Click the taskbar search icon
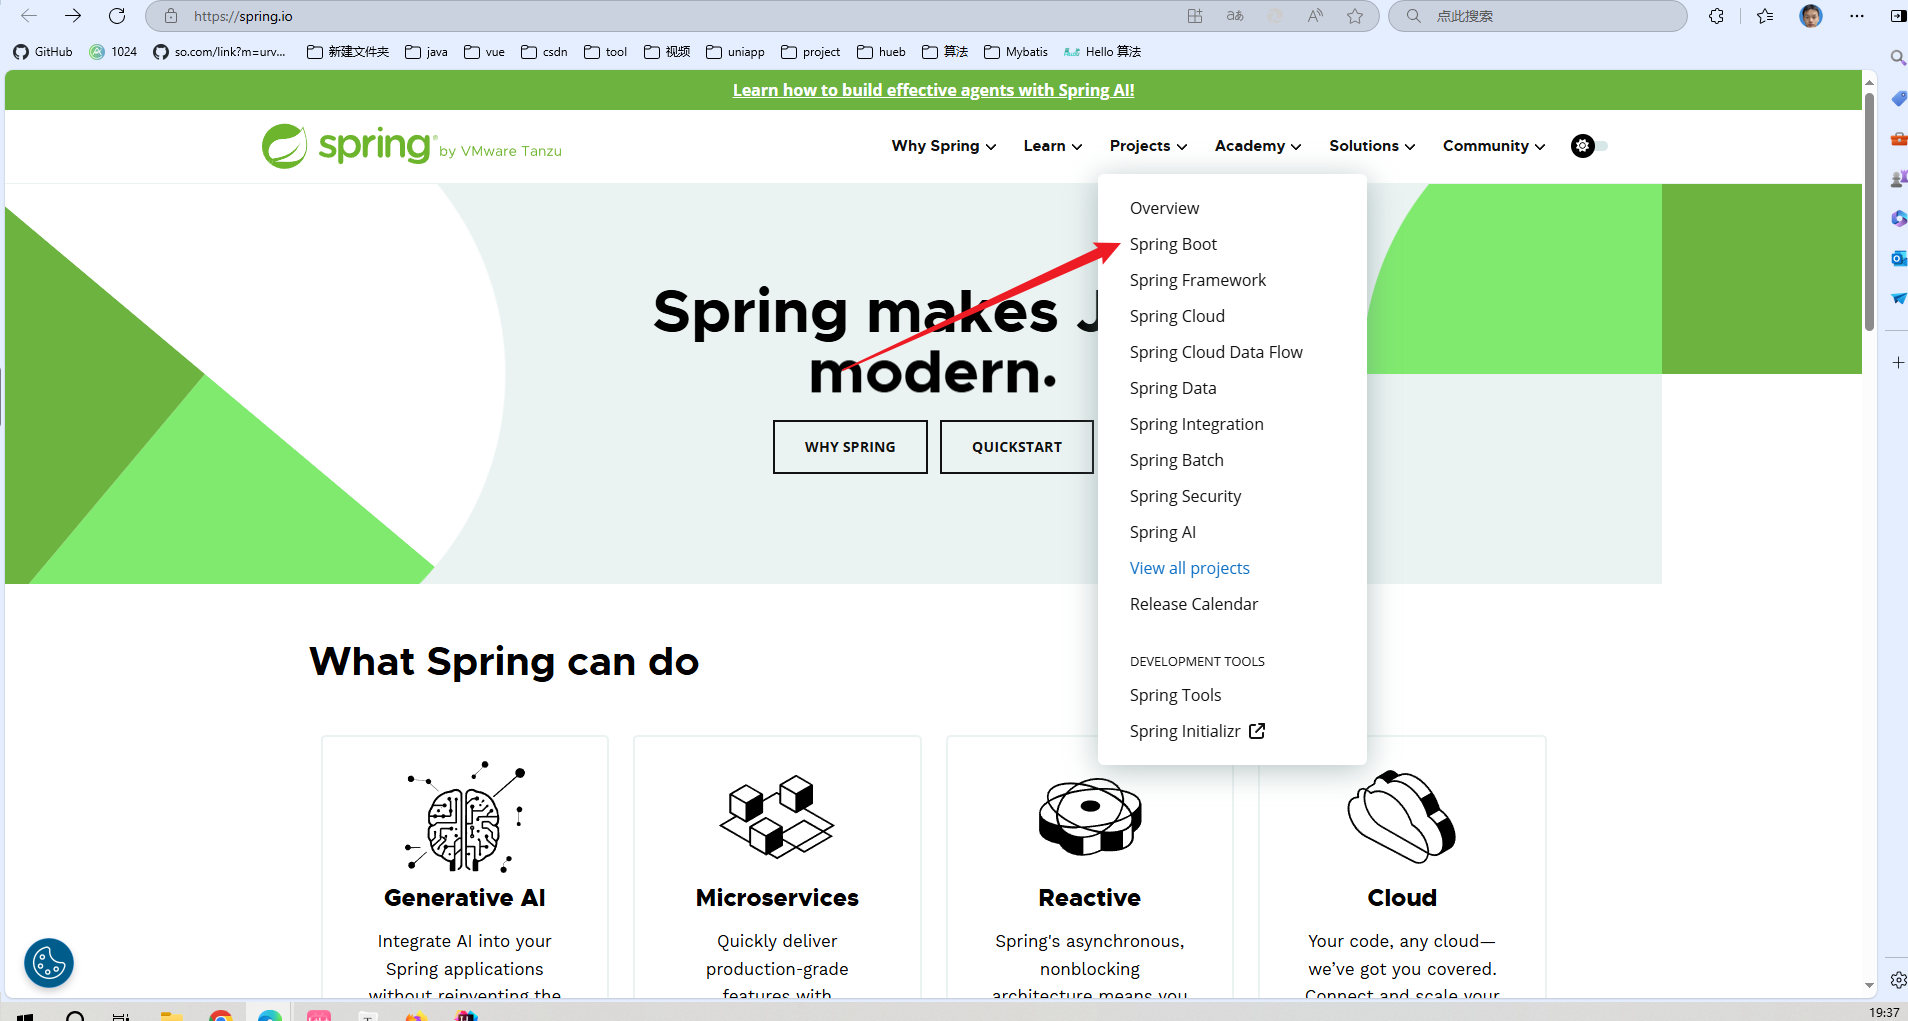The height and width of the screenshot is (1021, 1908). 75,1016
